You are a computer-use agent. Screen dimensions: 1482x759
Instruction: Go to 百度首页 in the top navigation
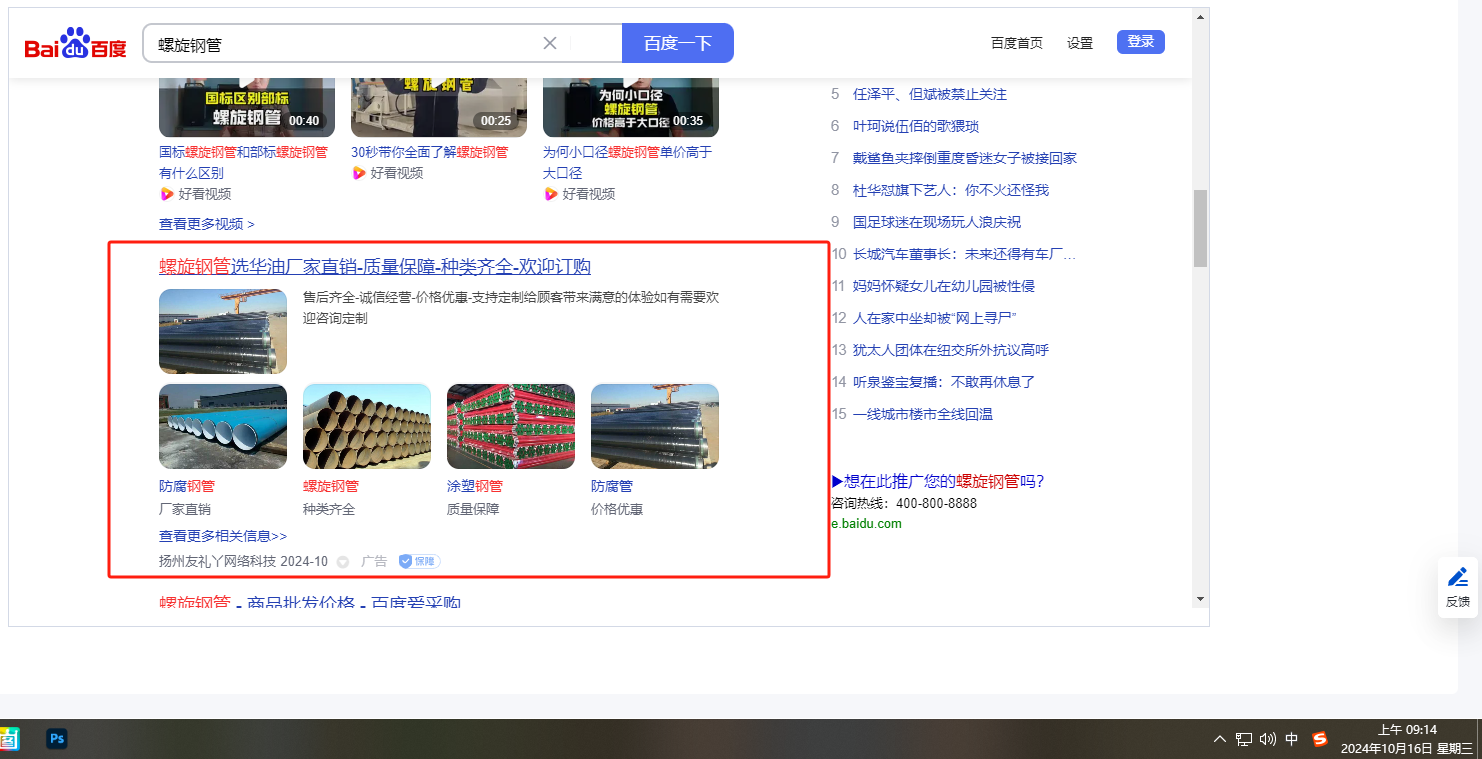point(1016,43)
